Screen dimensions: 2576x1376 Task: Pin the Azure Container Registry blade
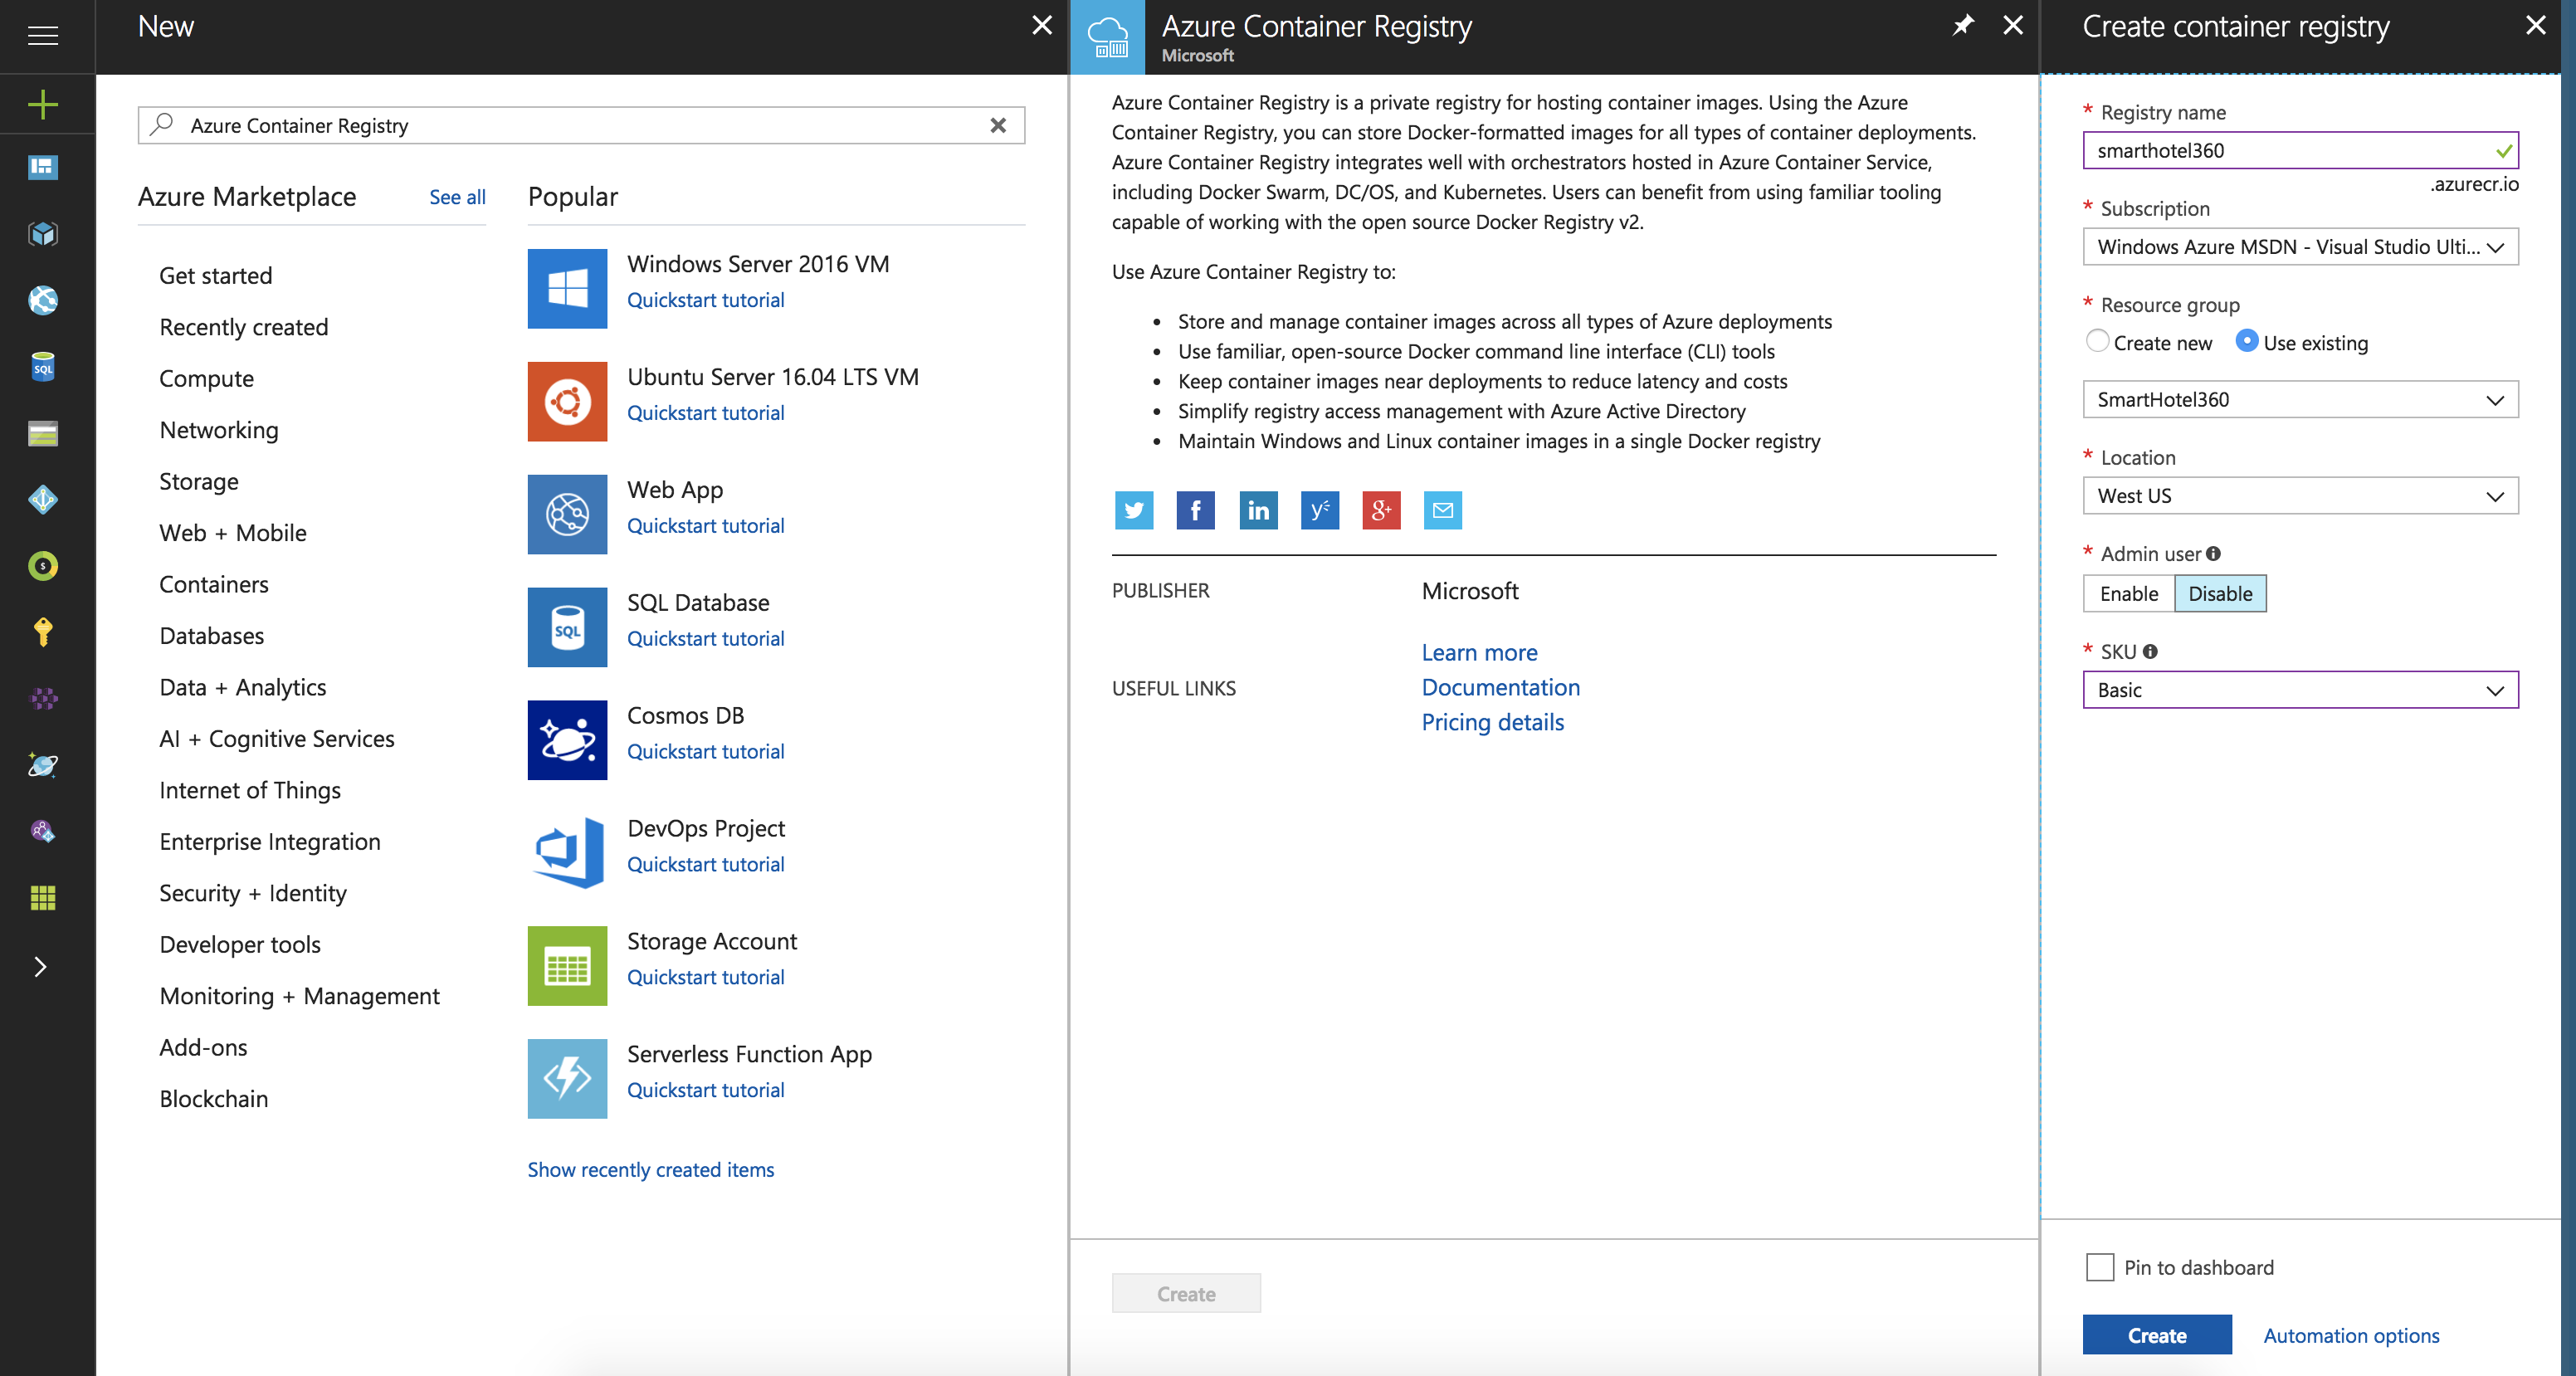click(x=1963, y=26)
